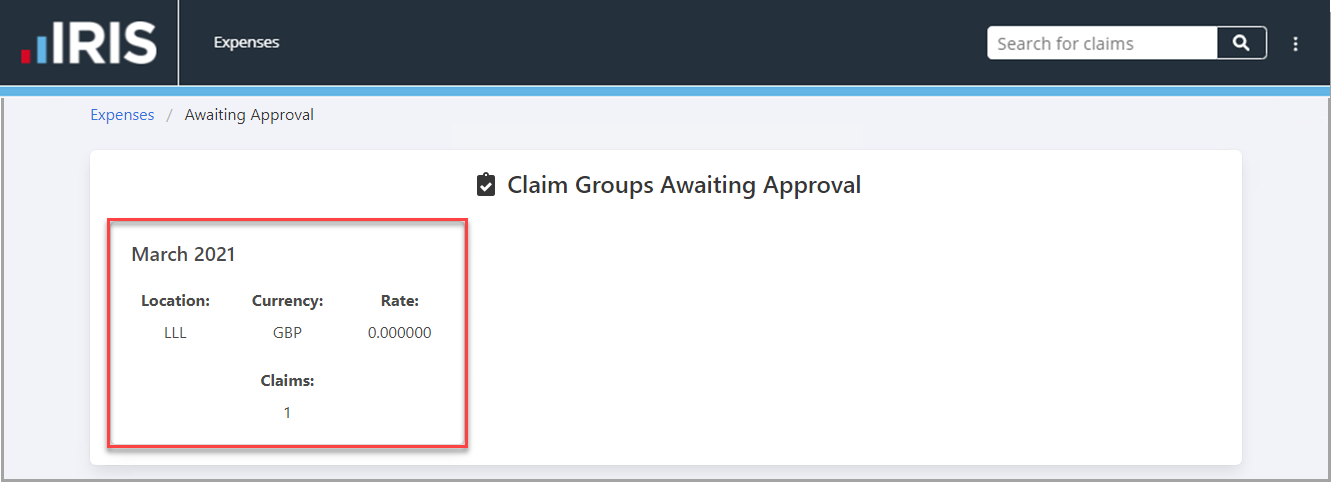Click the IRIS logo

click(x=89, y=43)
